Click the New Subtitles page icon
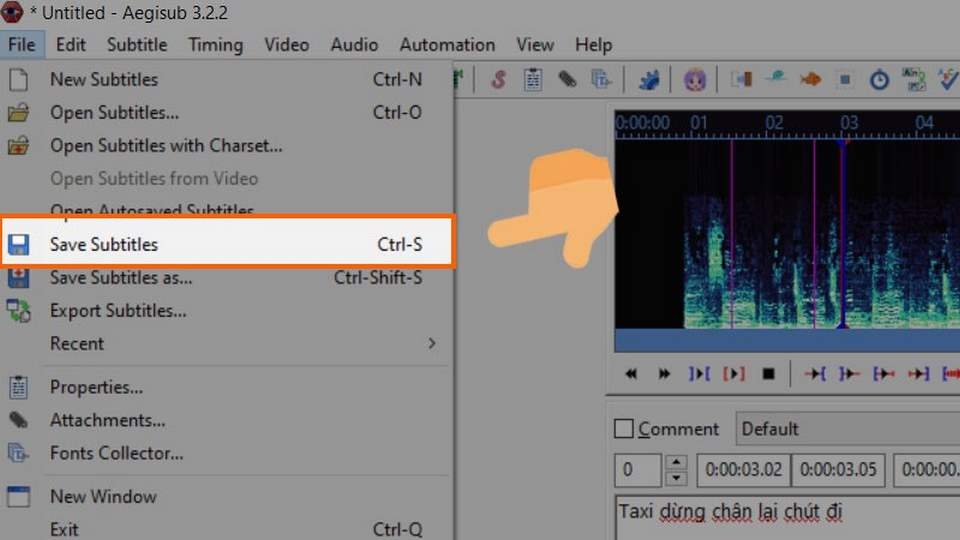 pyautogui.click(x=18, y=80)
